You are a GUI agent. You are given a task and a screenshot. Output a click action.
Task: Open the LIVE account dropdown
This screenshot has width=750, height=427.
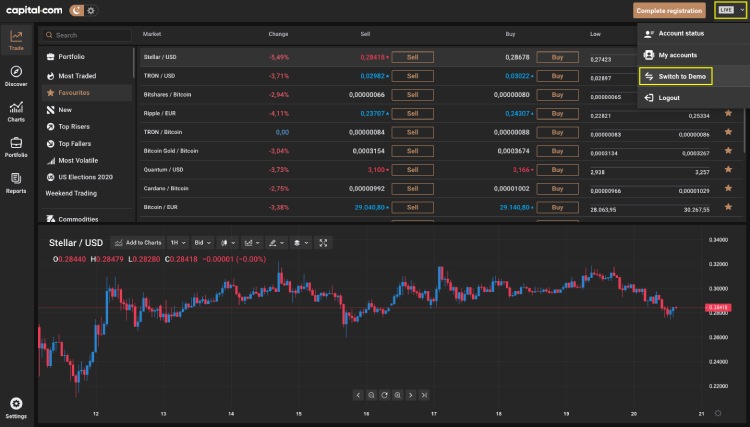pyautogui.click(x=730, y=10)
